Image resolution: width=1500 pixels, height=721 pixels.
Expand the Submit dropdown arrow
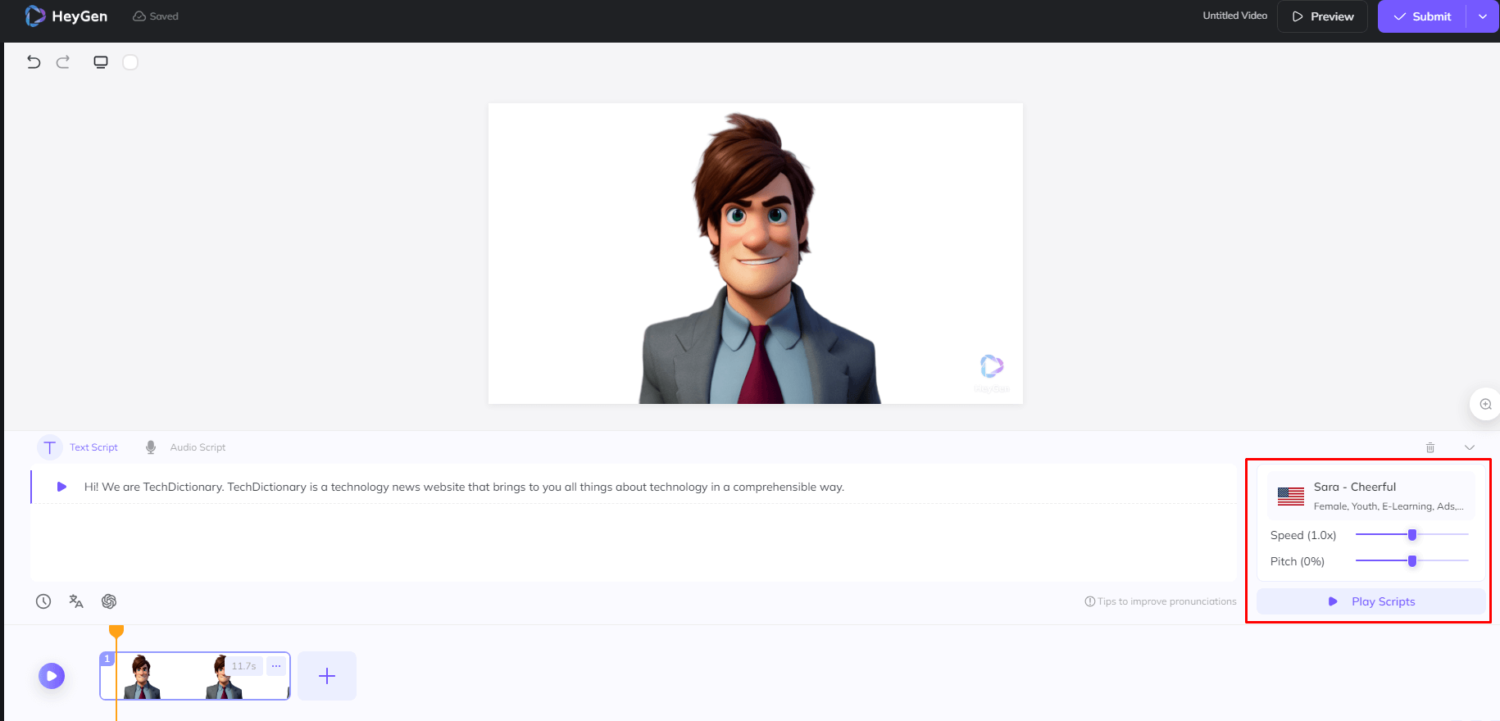pos(1482,16)
